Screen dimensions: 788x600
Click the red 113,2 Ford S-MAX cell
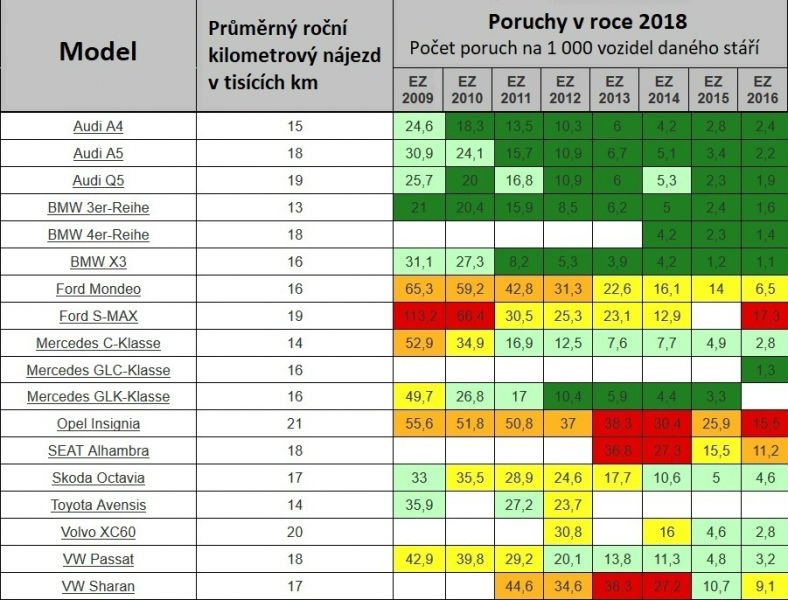tap(418, 316)
